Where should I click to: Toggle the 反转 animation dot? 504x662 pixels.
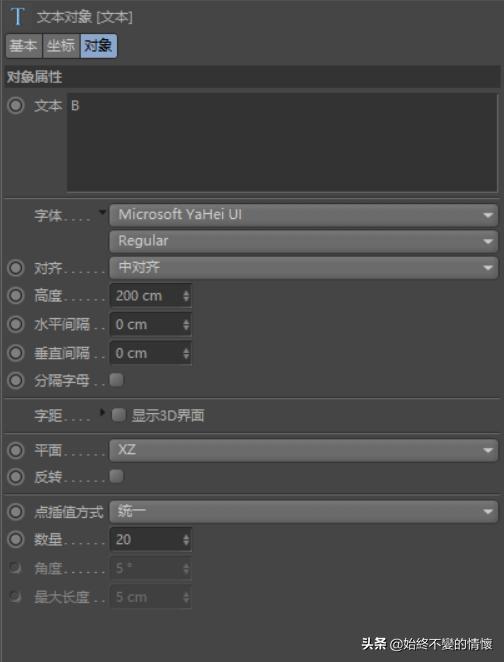click(x=16, y=477)
